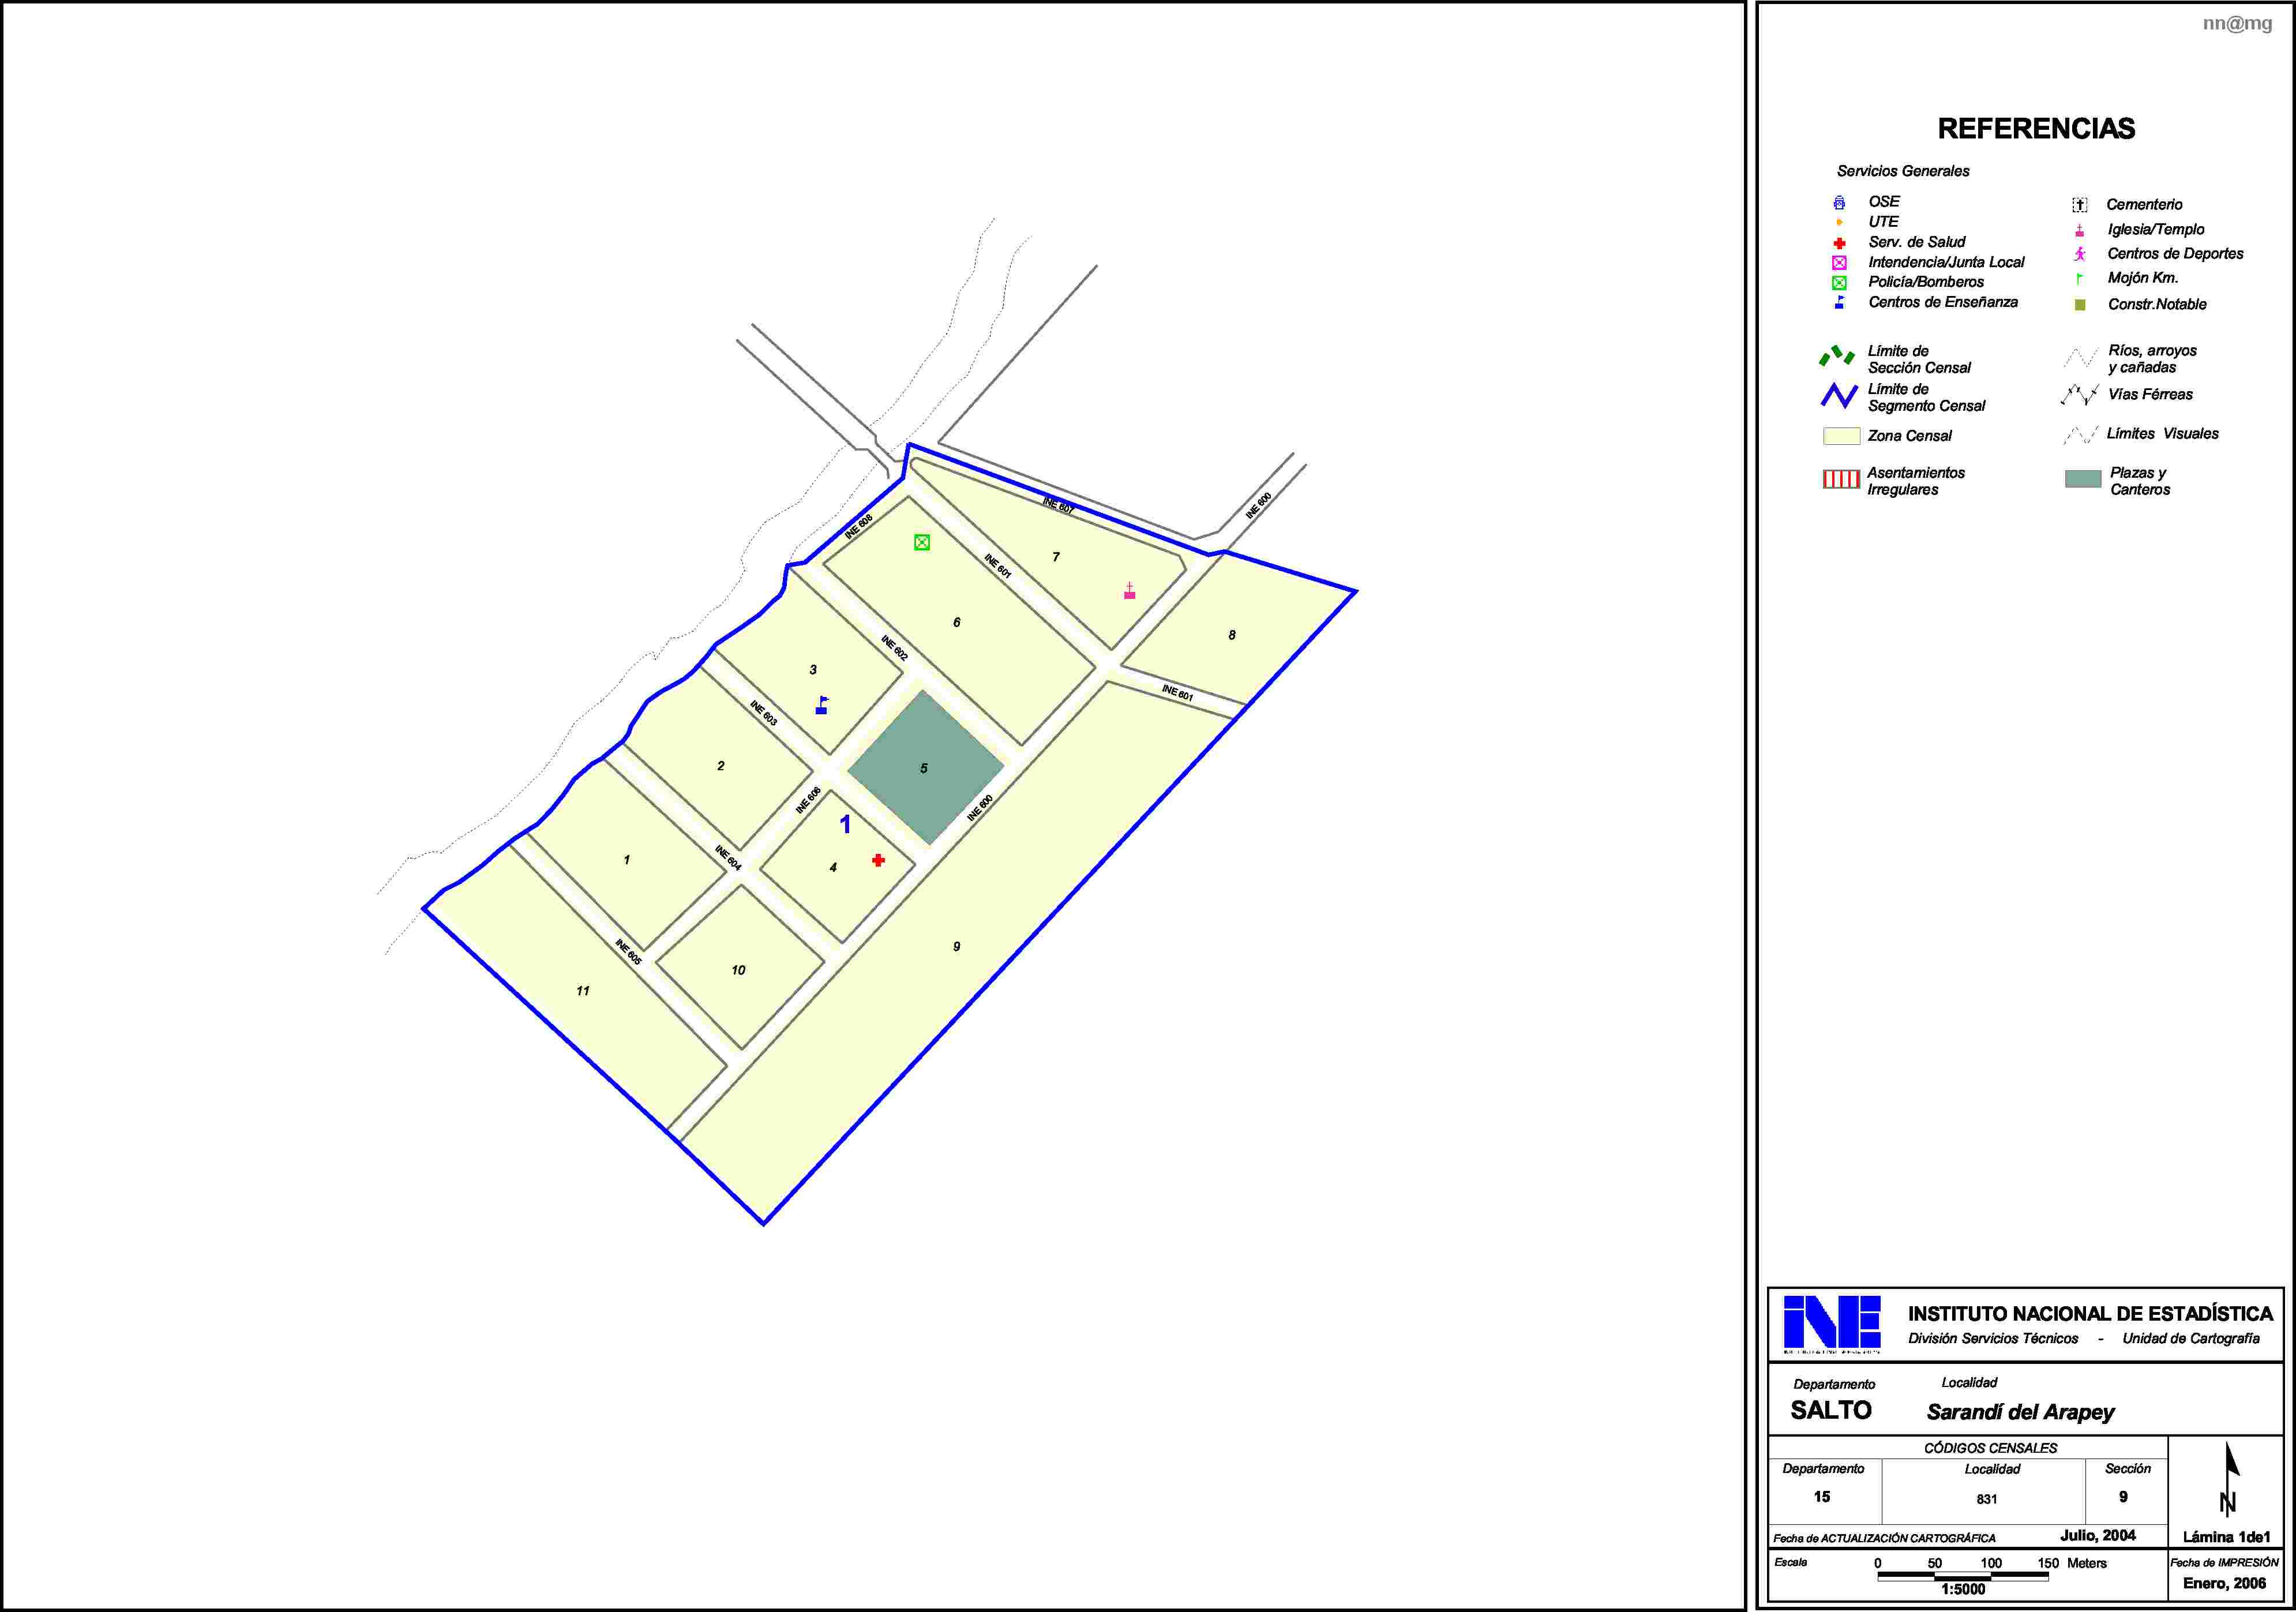
Task: Click the Lámina 1de1 label
Action: point(2227,1537)
